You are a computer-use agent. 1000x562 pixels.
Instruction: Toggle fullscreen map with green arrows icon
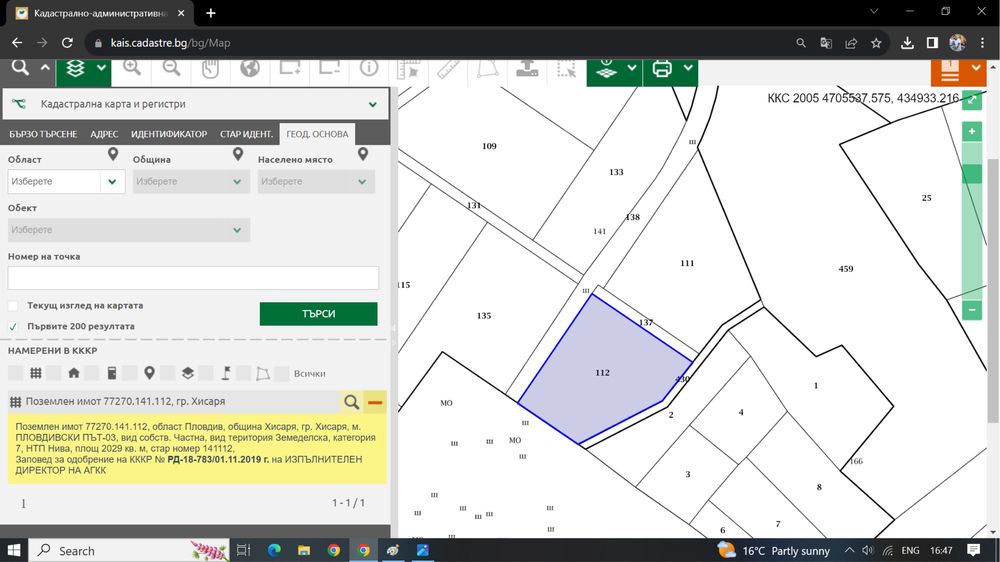pyautogui.click(x=971, y=100)
